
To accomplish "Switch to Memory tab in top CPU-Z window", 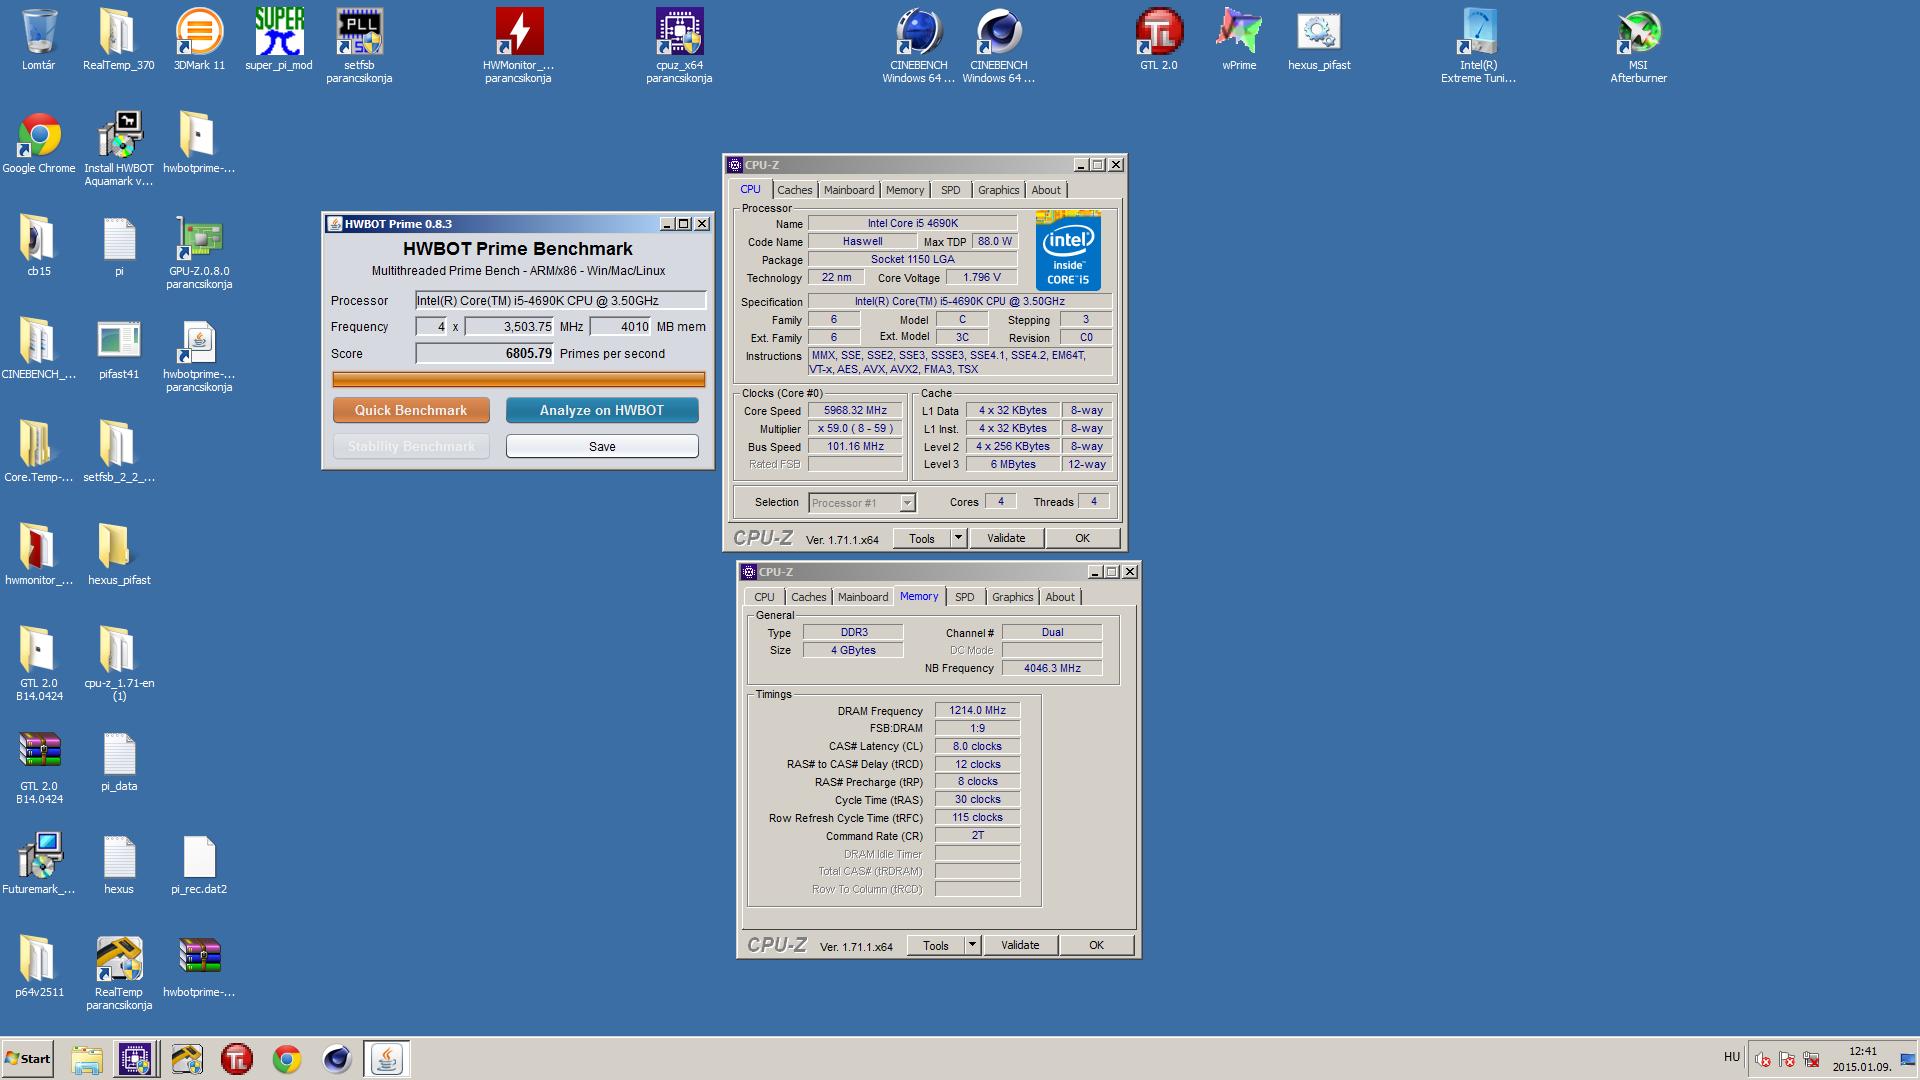I will coord(905,190).
